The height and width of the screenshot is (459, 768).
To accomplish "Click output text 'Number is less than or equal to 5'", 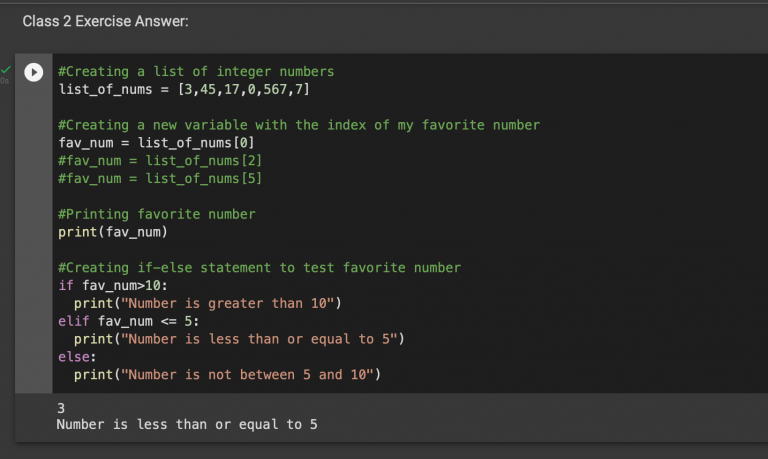I will tap(187, 425).
